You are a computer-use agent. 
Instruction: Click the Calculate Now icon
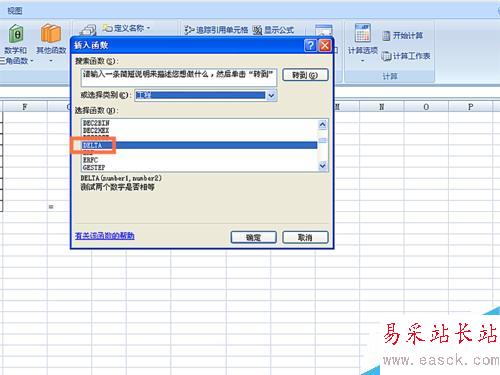coord(386,35)
